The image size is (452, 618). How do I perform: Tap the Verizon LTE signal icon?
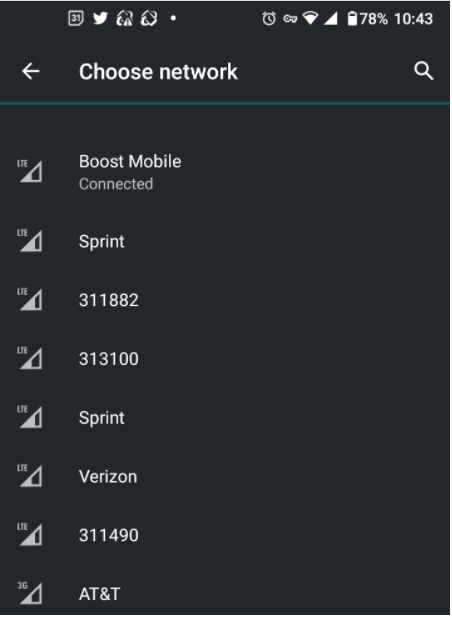pos(30,475)
